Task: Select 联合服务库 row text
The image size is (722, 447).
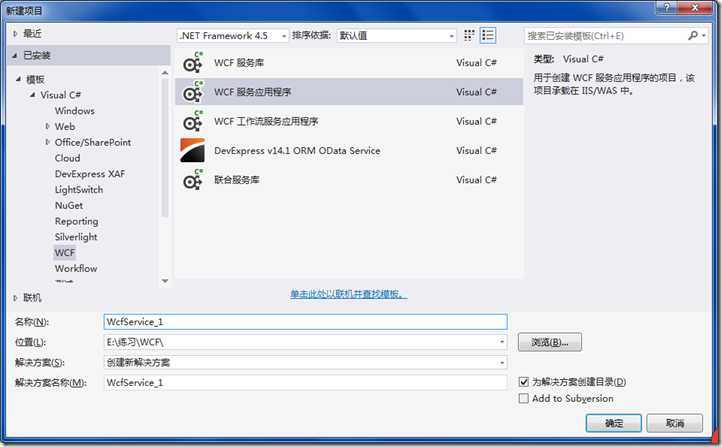Action: pyautogui.click(x=237, y=180)
